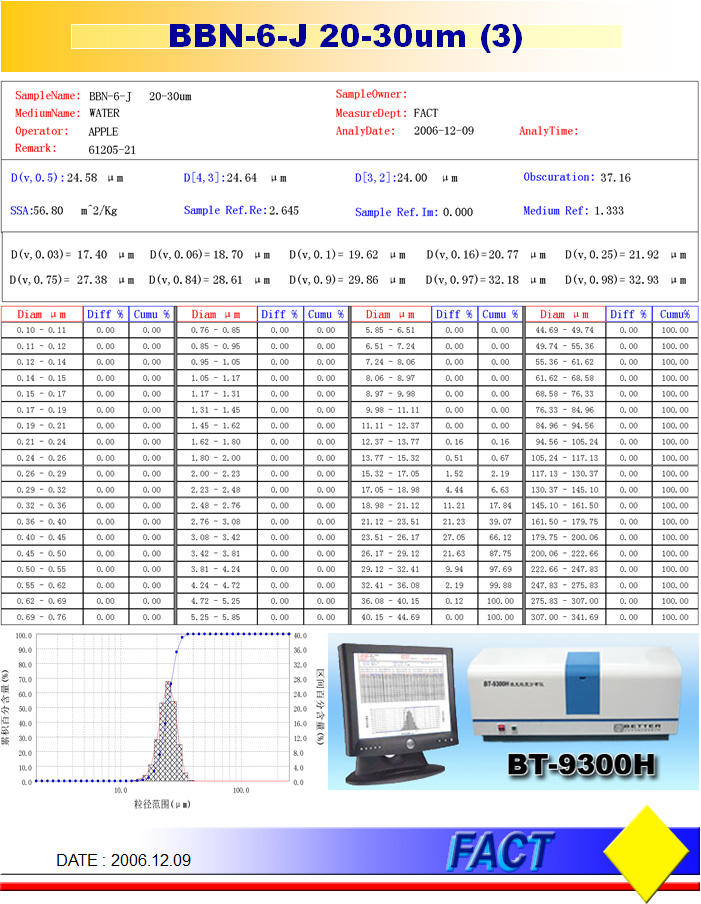This screenshot has width=701, height=904.
Task: Click the particle size distribution histogram
Action: click(168, 731)
